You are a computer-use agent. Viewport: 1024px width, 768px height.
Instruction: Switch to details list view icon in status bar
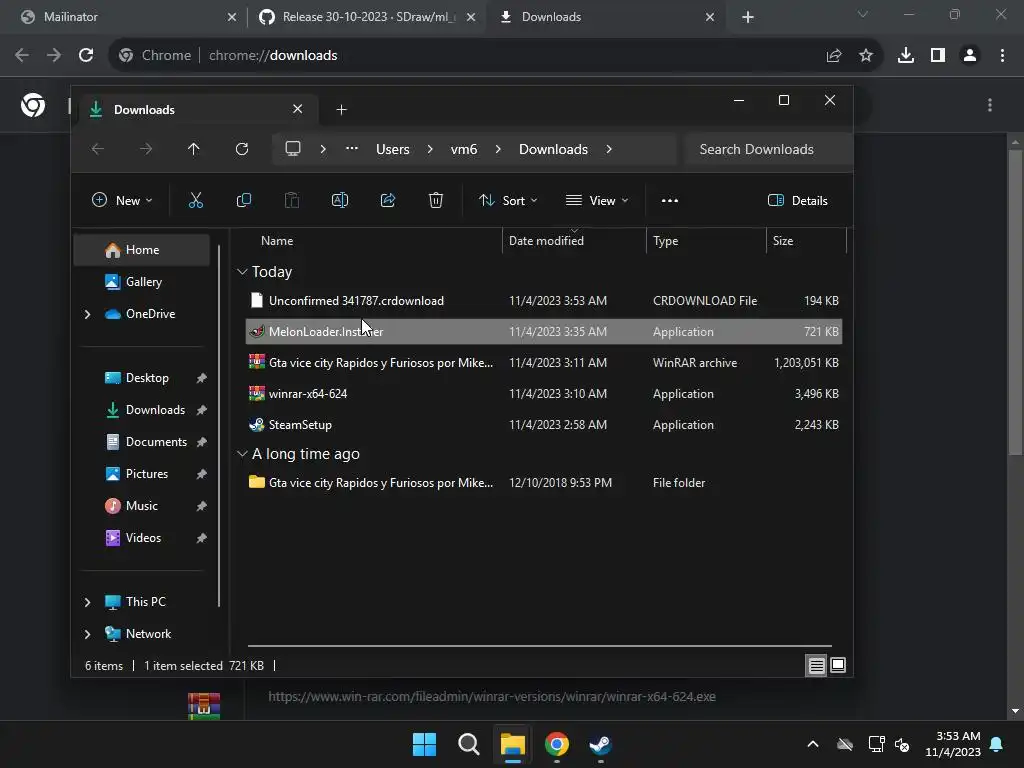[x=816, y=665]
